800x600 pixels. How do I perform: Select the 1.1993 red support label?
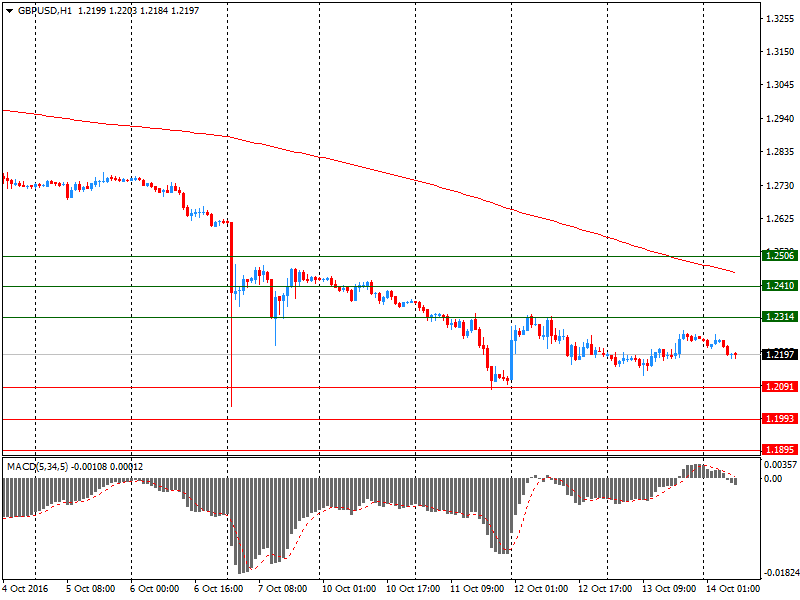[780, 419]
